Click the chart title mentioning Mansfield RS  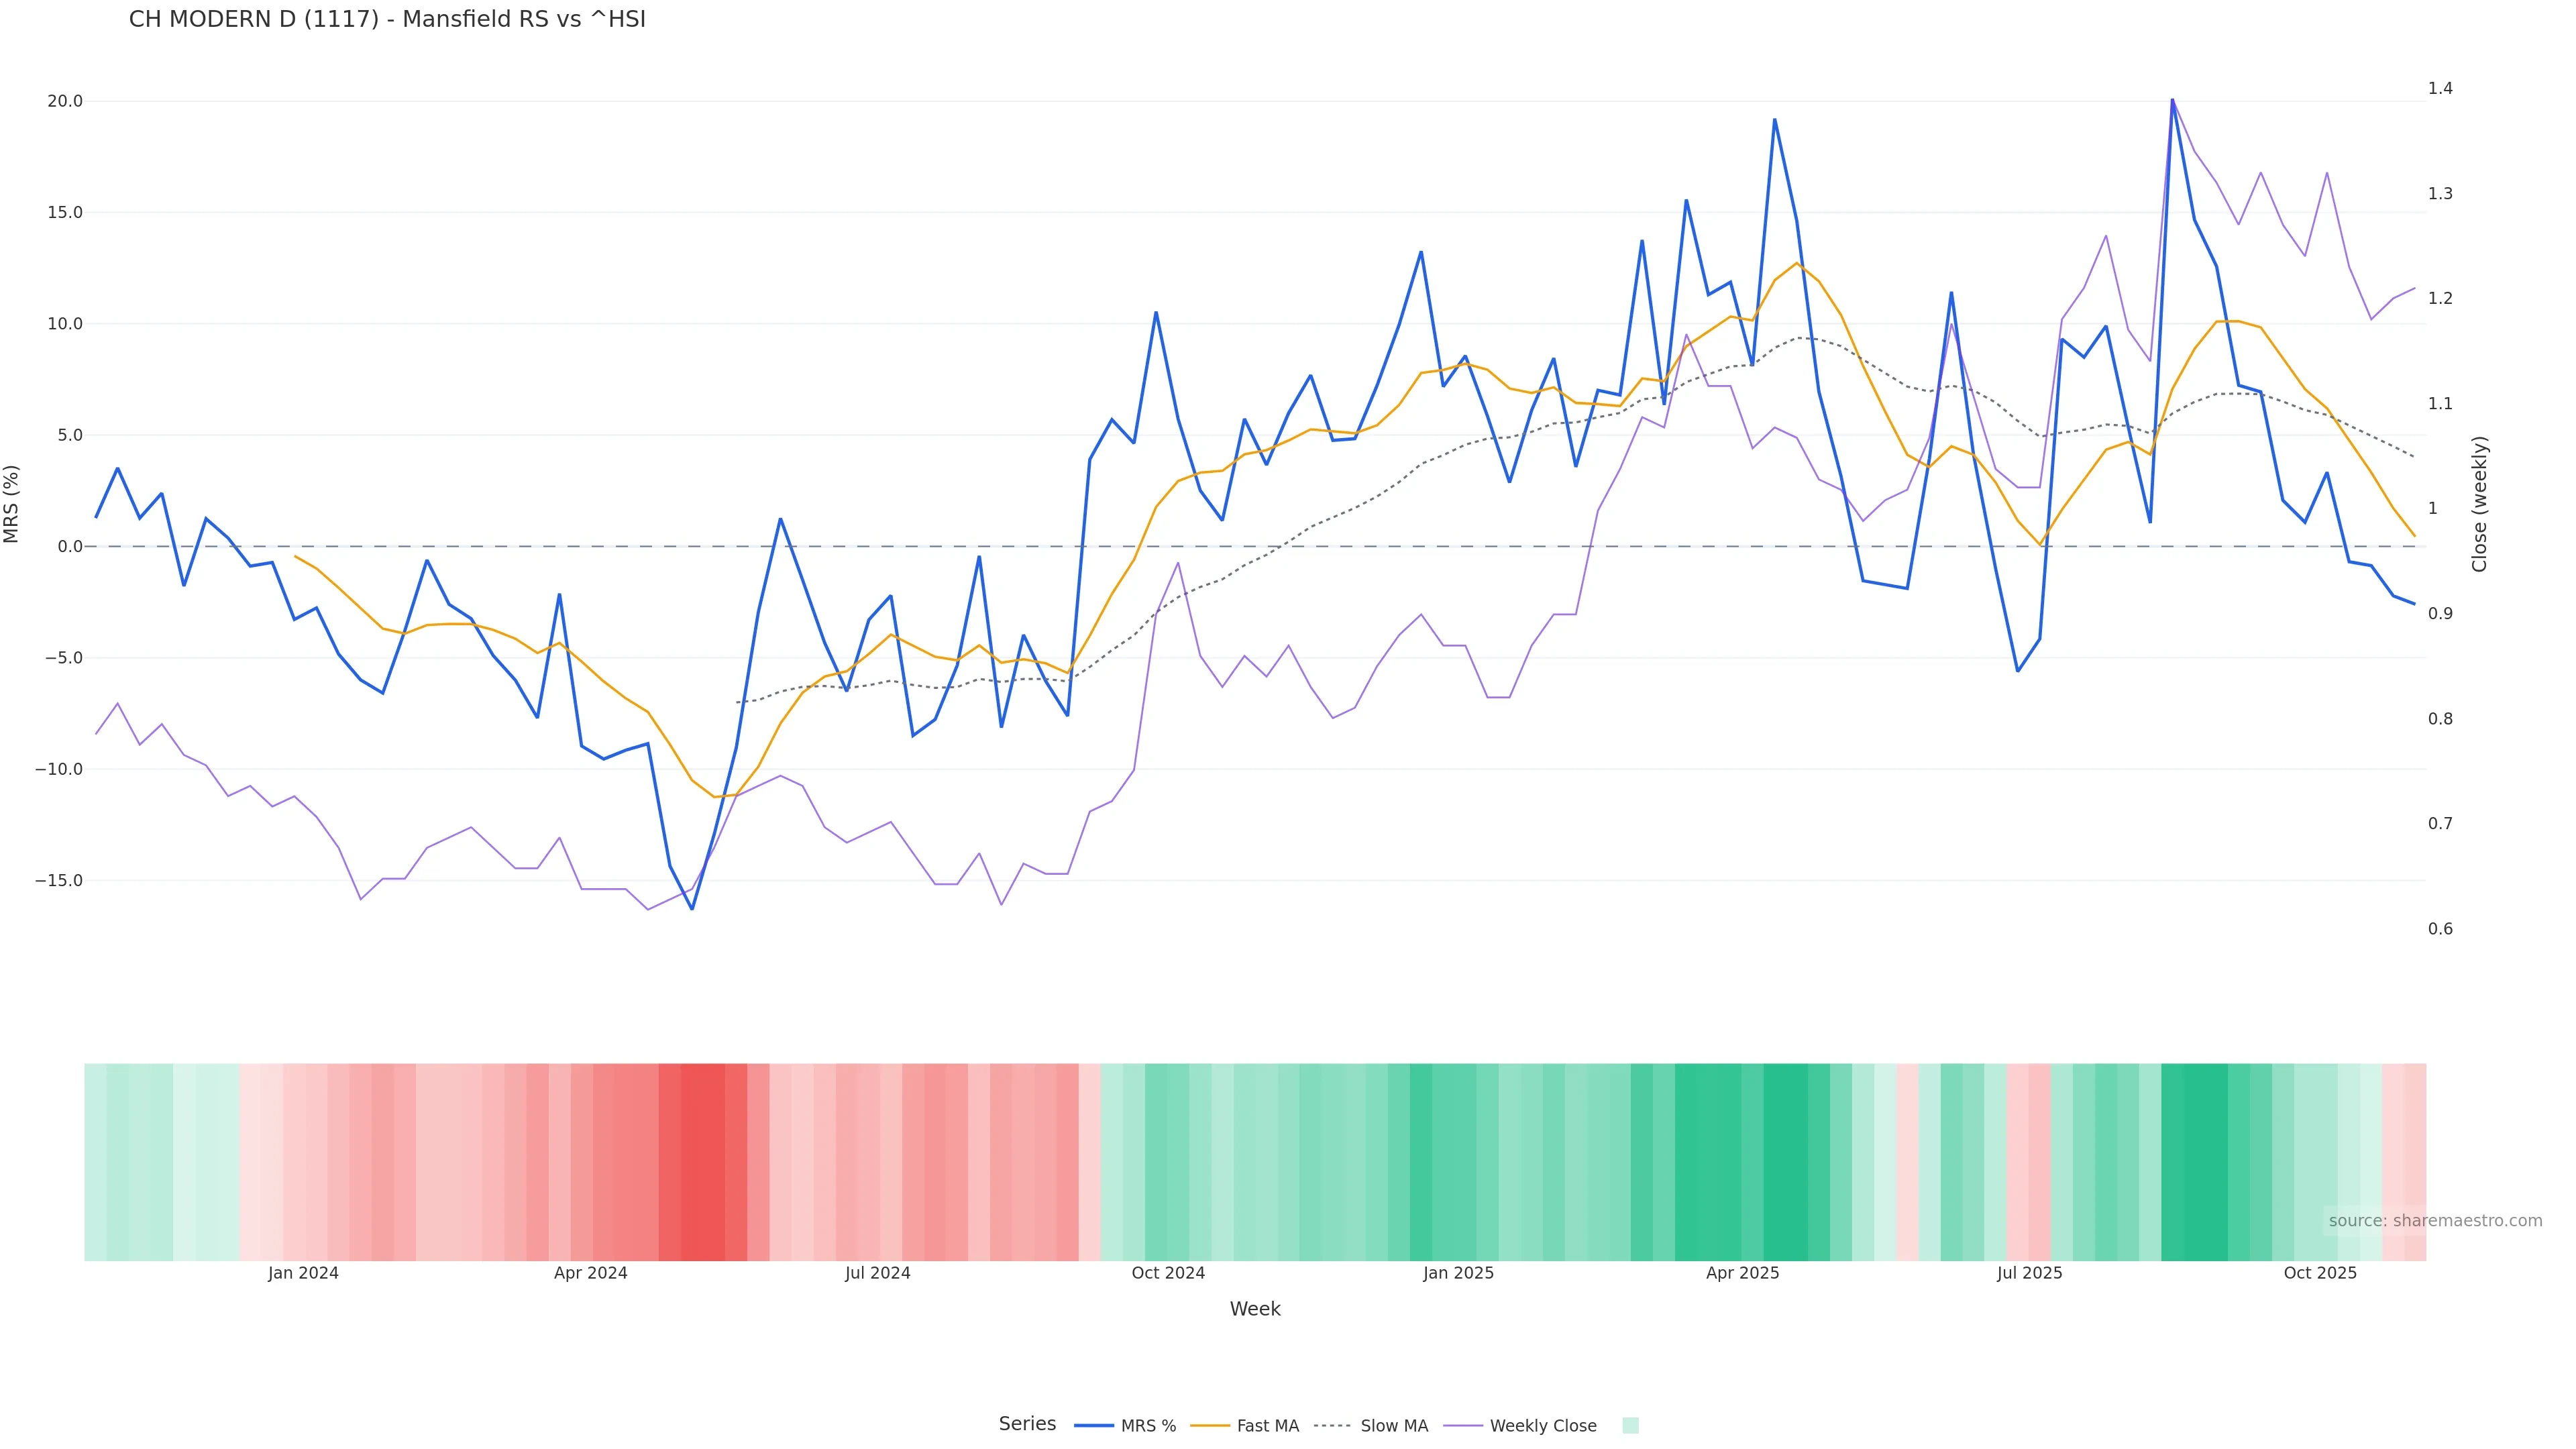tap(387, 20)
